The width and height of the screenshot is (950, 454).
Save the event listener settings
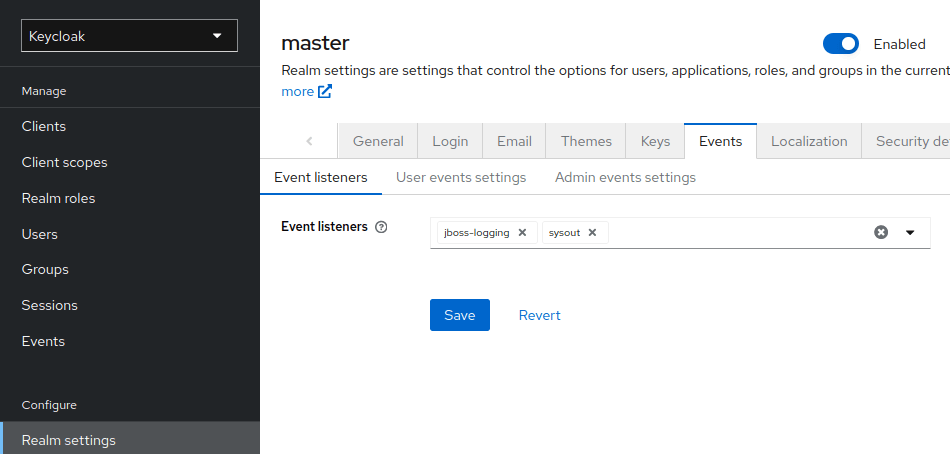pyautogui.click(x=460, y=315)
